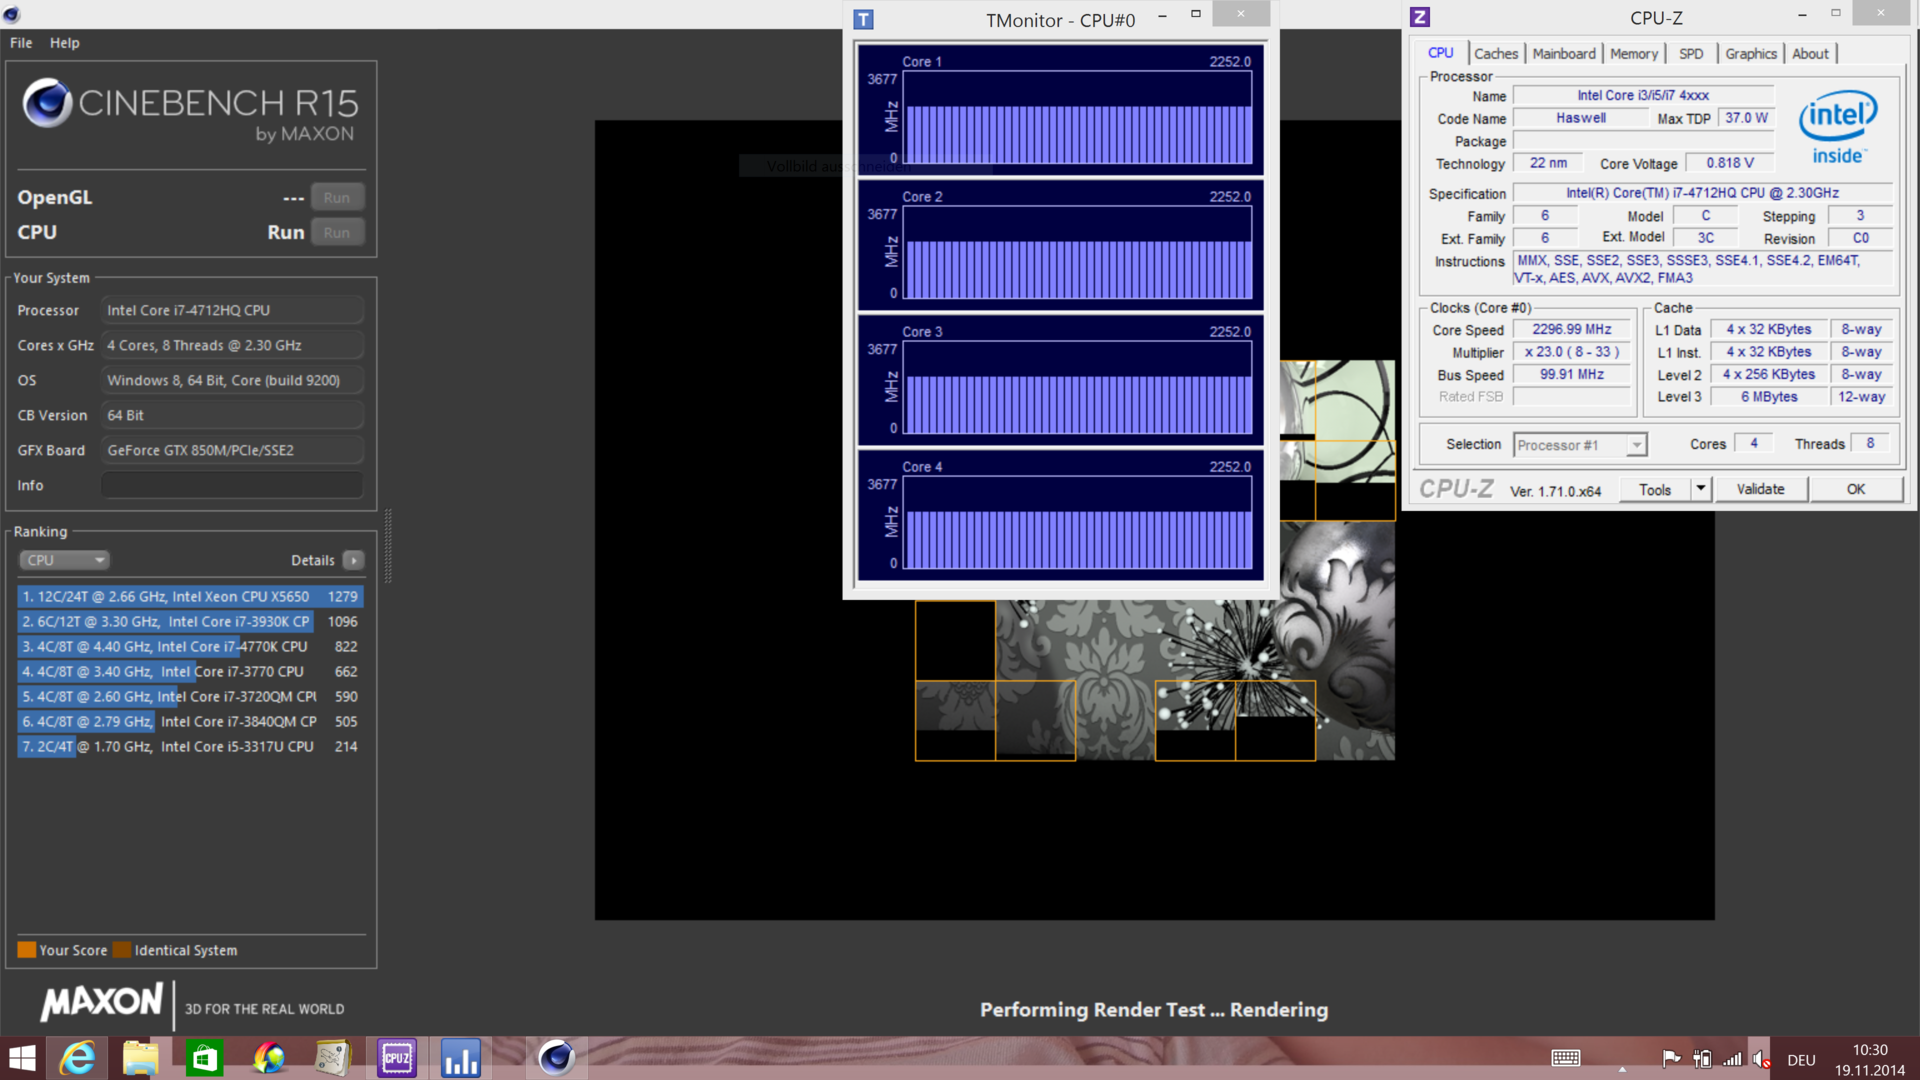The width and height of the screenshot is (1920, 1080).
Task: Open CPU-Z from the taskbar
Action: click(397, 1058)
